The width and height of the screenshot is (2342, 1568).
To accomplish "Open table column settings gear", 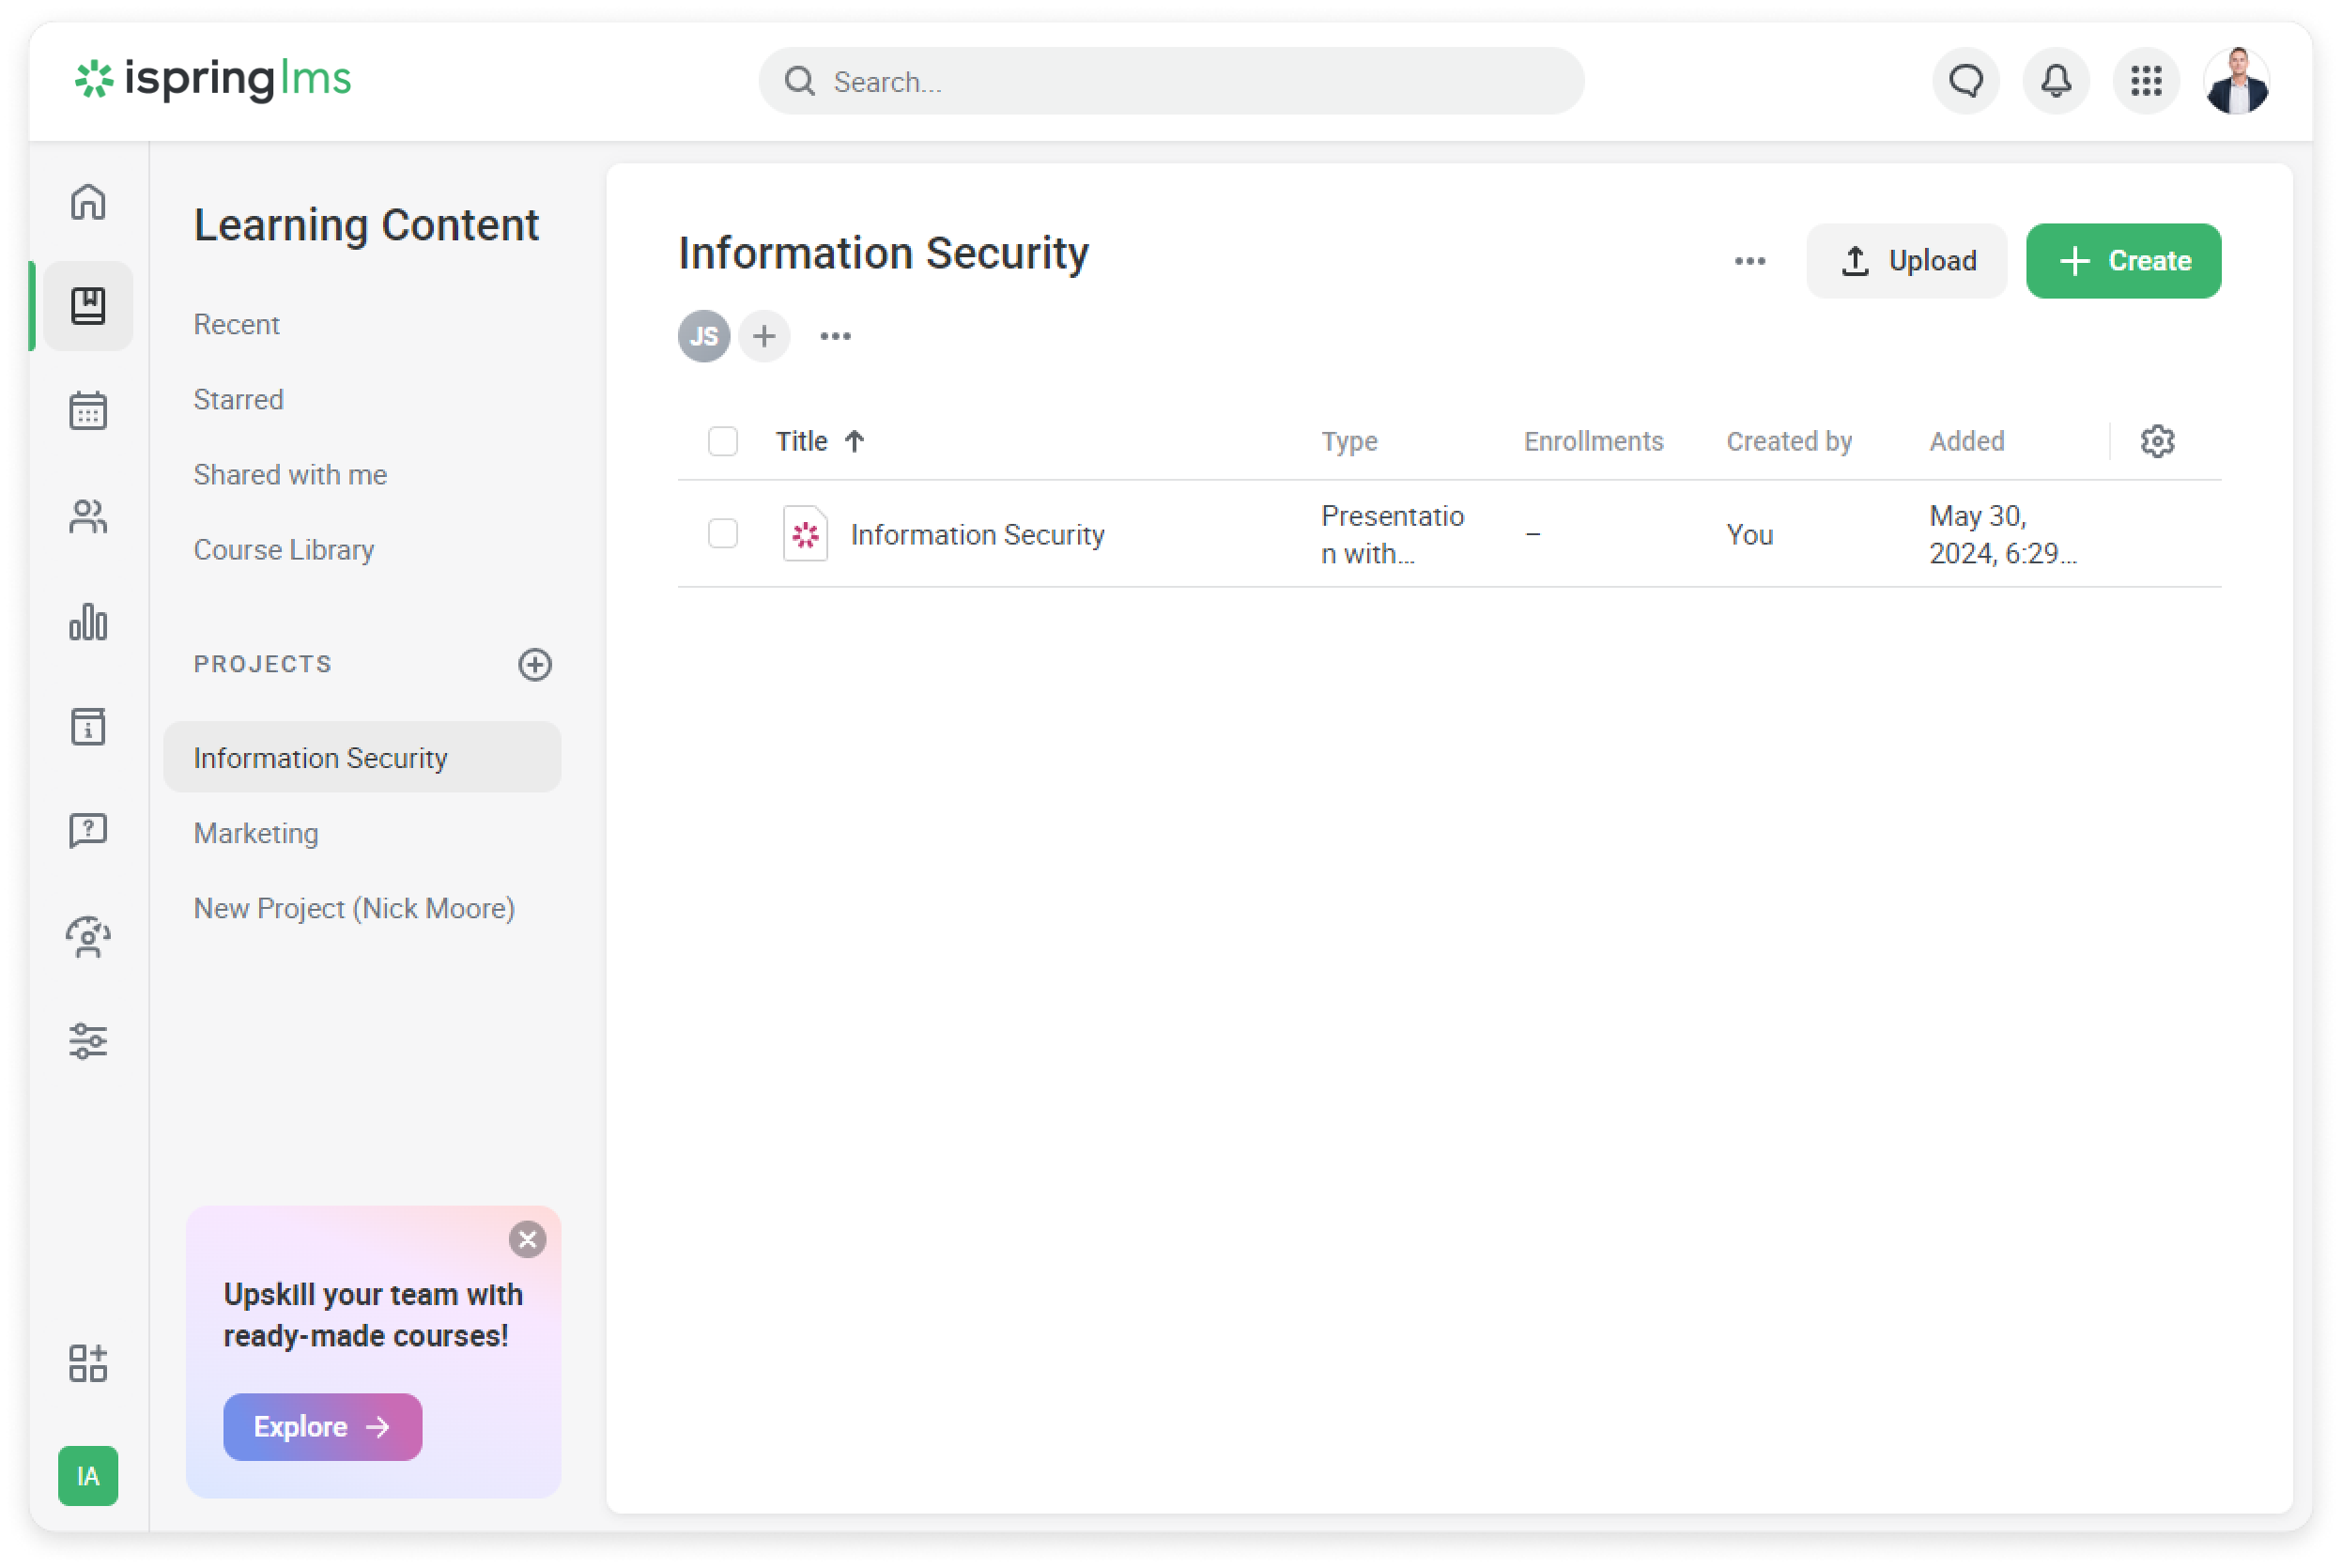I will tap(2157, 441).
